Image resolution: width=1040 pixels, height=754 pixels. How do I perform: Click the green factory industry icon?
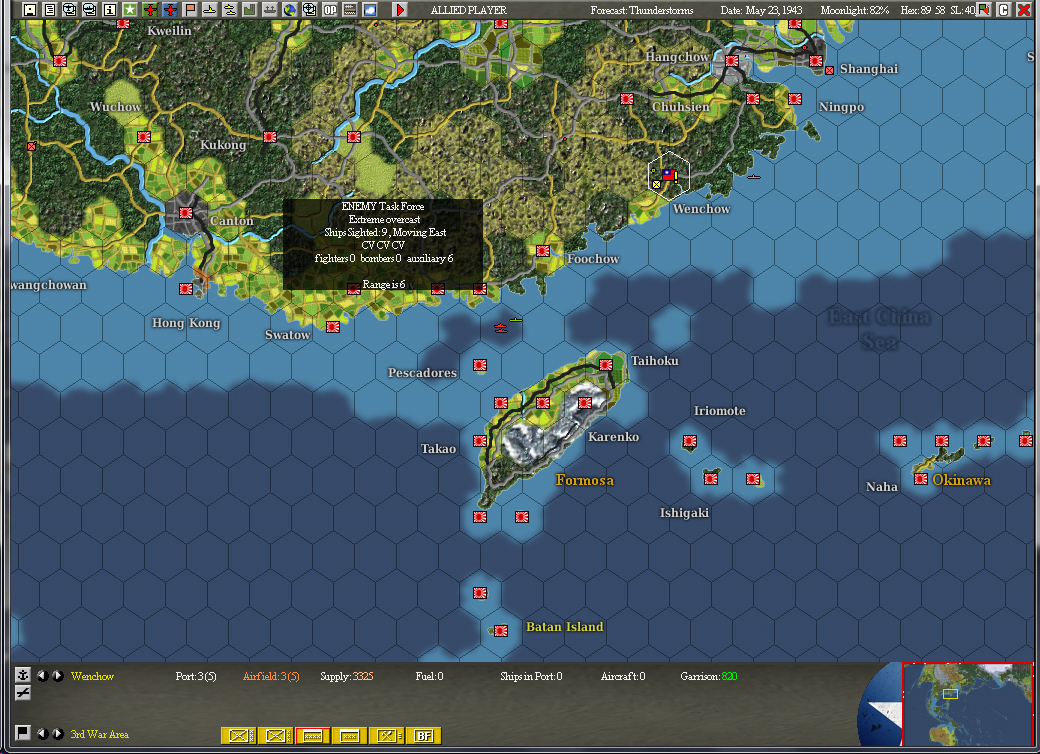pyautogui.click(x=249, y=9)
